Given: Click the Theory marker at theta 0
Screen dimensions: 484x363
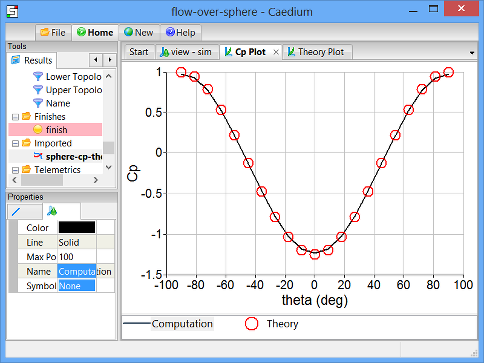Looking at the screenshot, I should pos(315,254).
